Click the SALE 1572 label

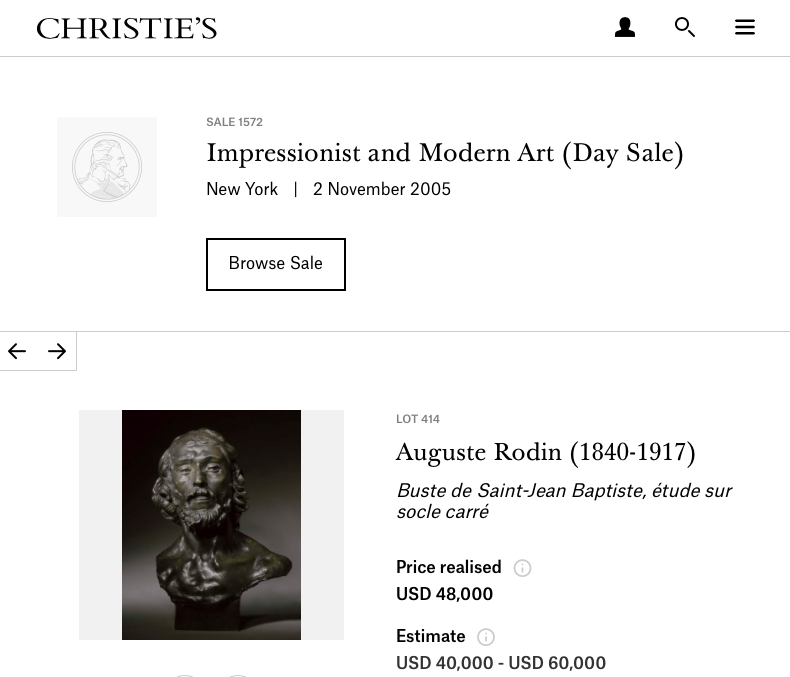click(x=234, y=122)
